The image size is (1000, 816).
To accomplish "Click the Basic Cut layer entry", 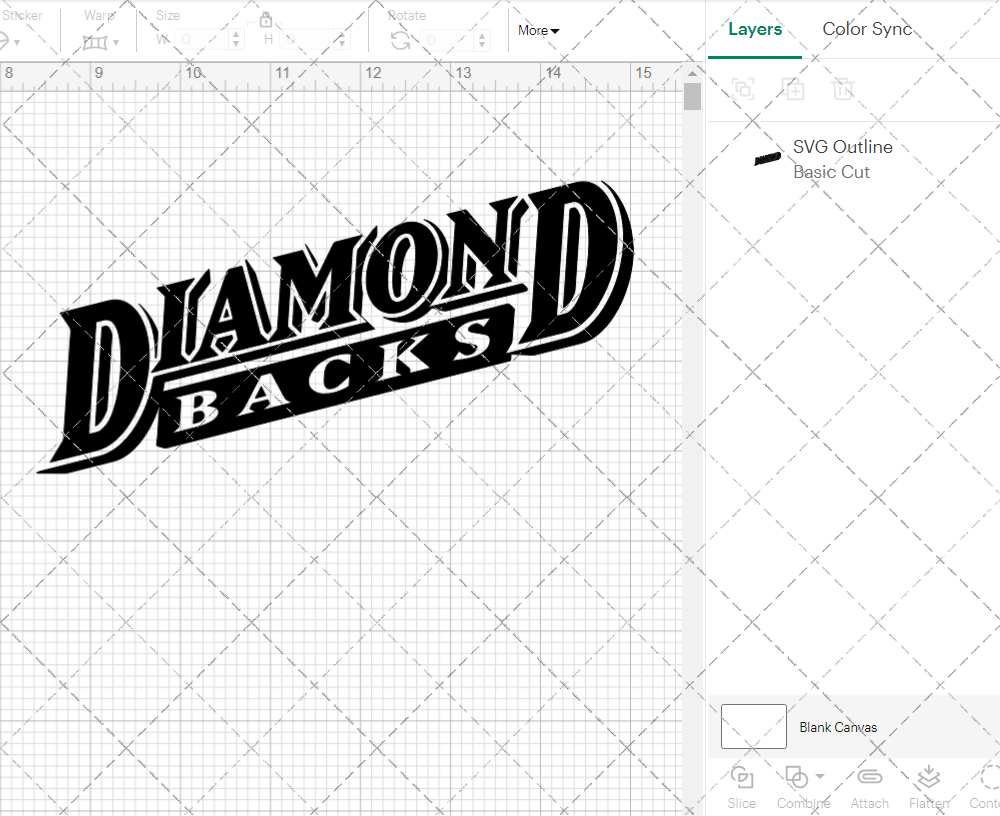I will point(831,172).
